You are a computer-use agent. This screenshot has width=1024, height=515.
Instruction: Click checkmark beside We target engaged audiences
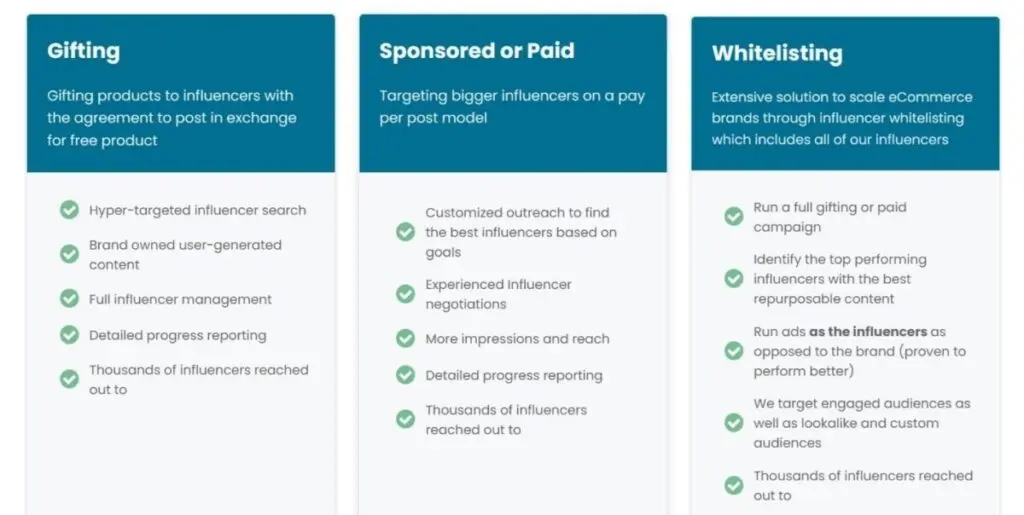(734, 423)
